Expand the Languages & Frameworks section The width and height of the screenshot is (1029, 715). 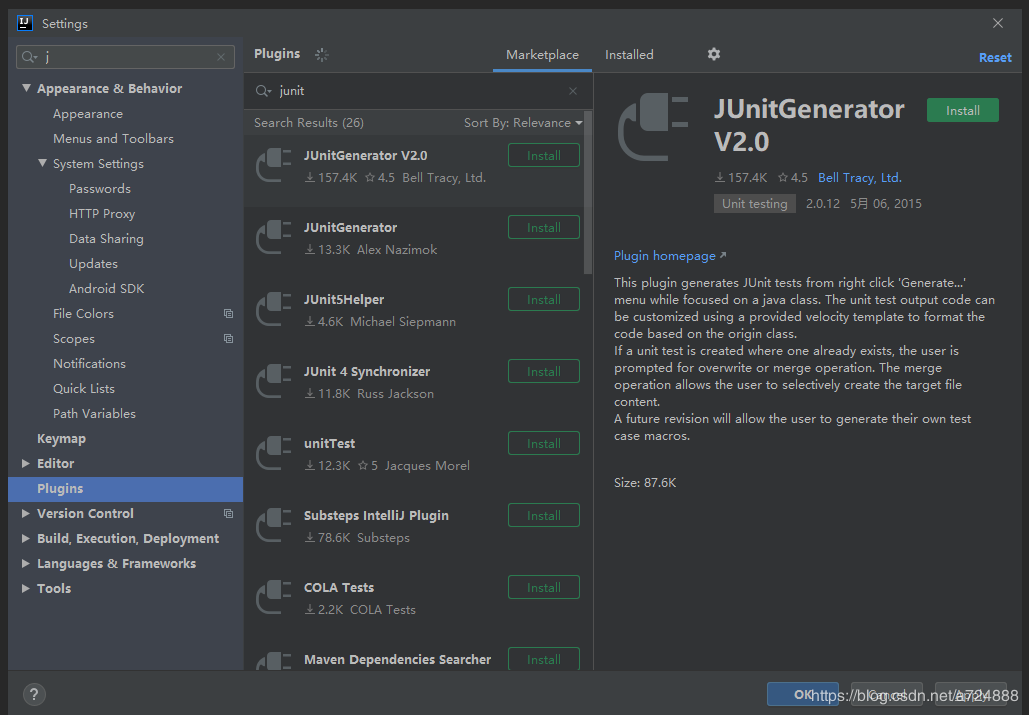coord(26,563)
